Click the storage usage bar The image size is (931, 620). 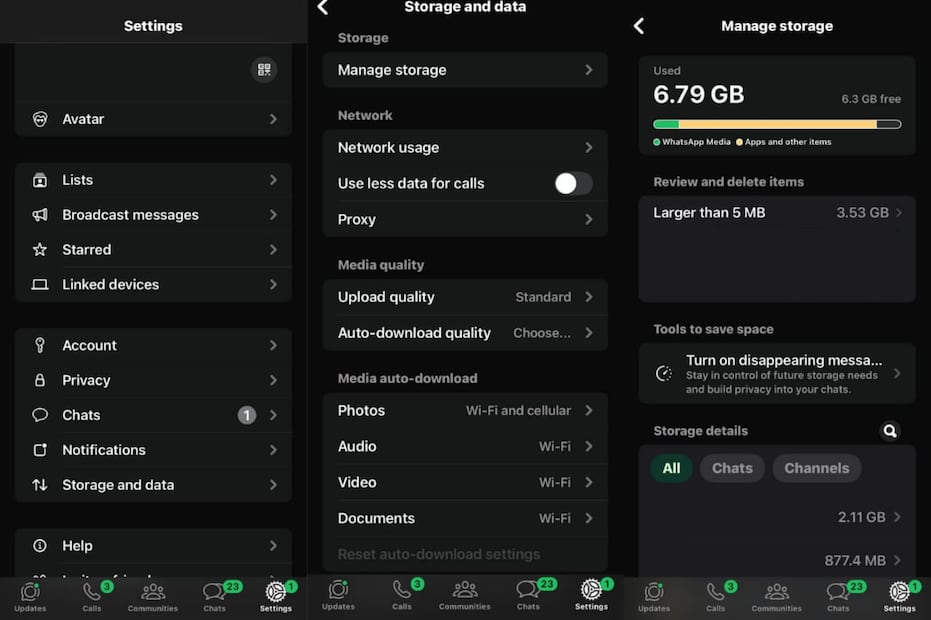pyautogui.click(x=776, y=124)
